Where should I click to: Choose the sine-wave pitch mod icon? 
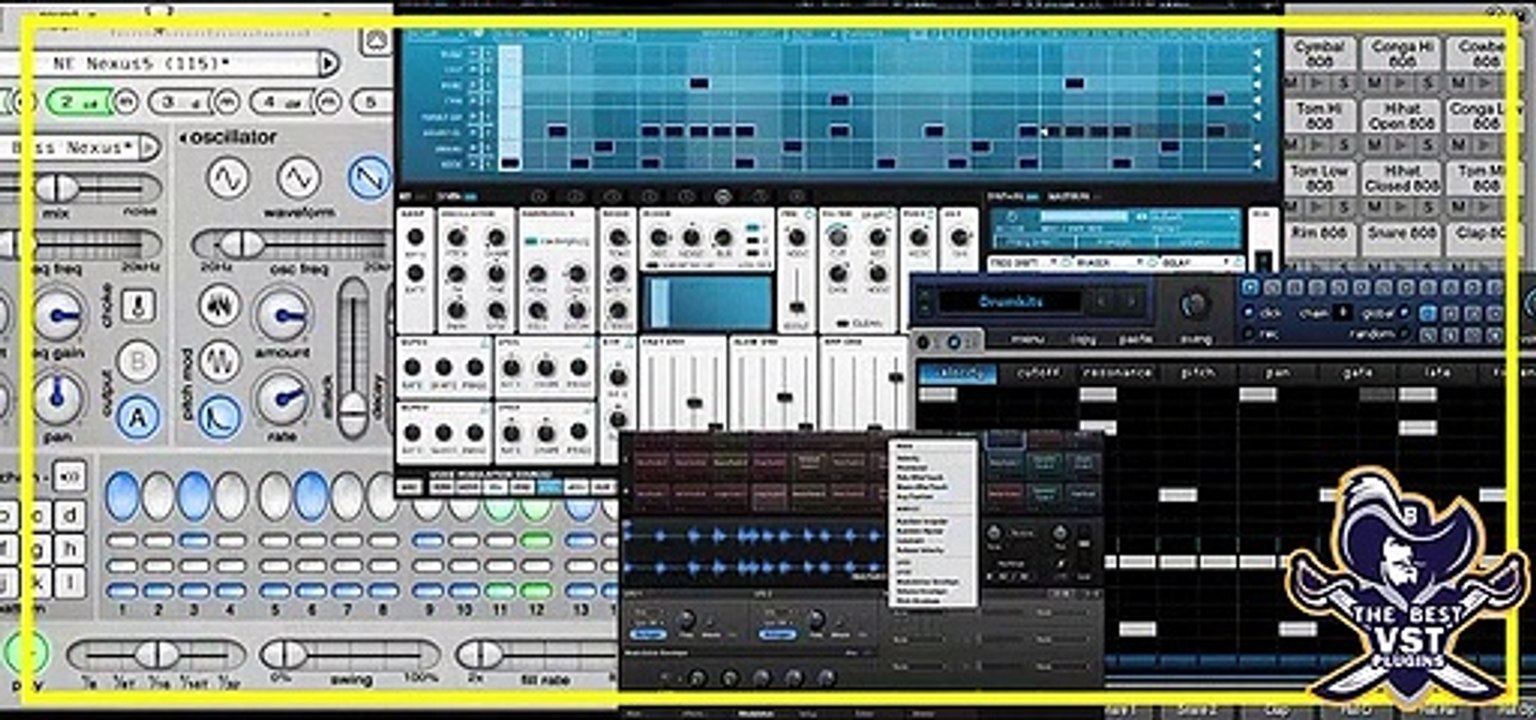pyautogui.click(x=220, y=361)
